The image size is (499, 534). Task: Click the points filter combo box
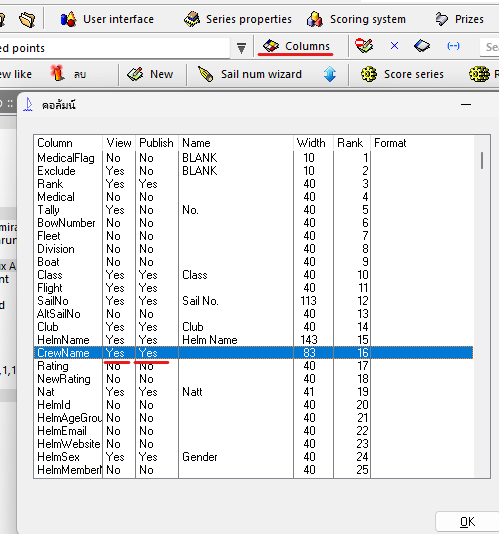point(115,48)
